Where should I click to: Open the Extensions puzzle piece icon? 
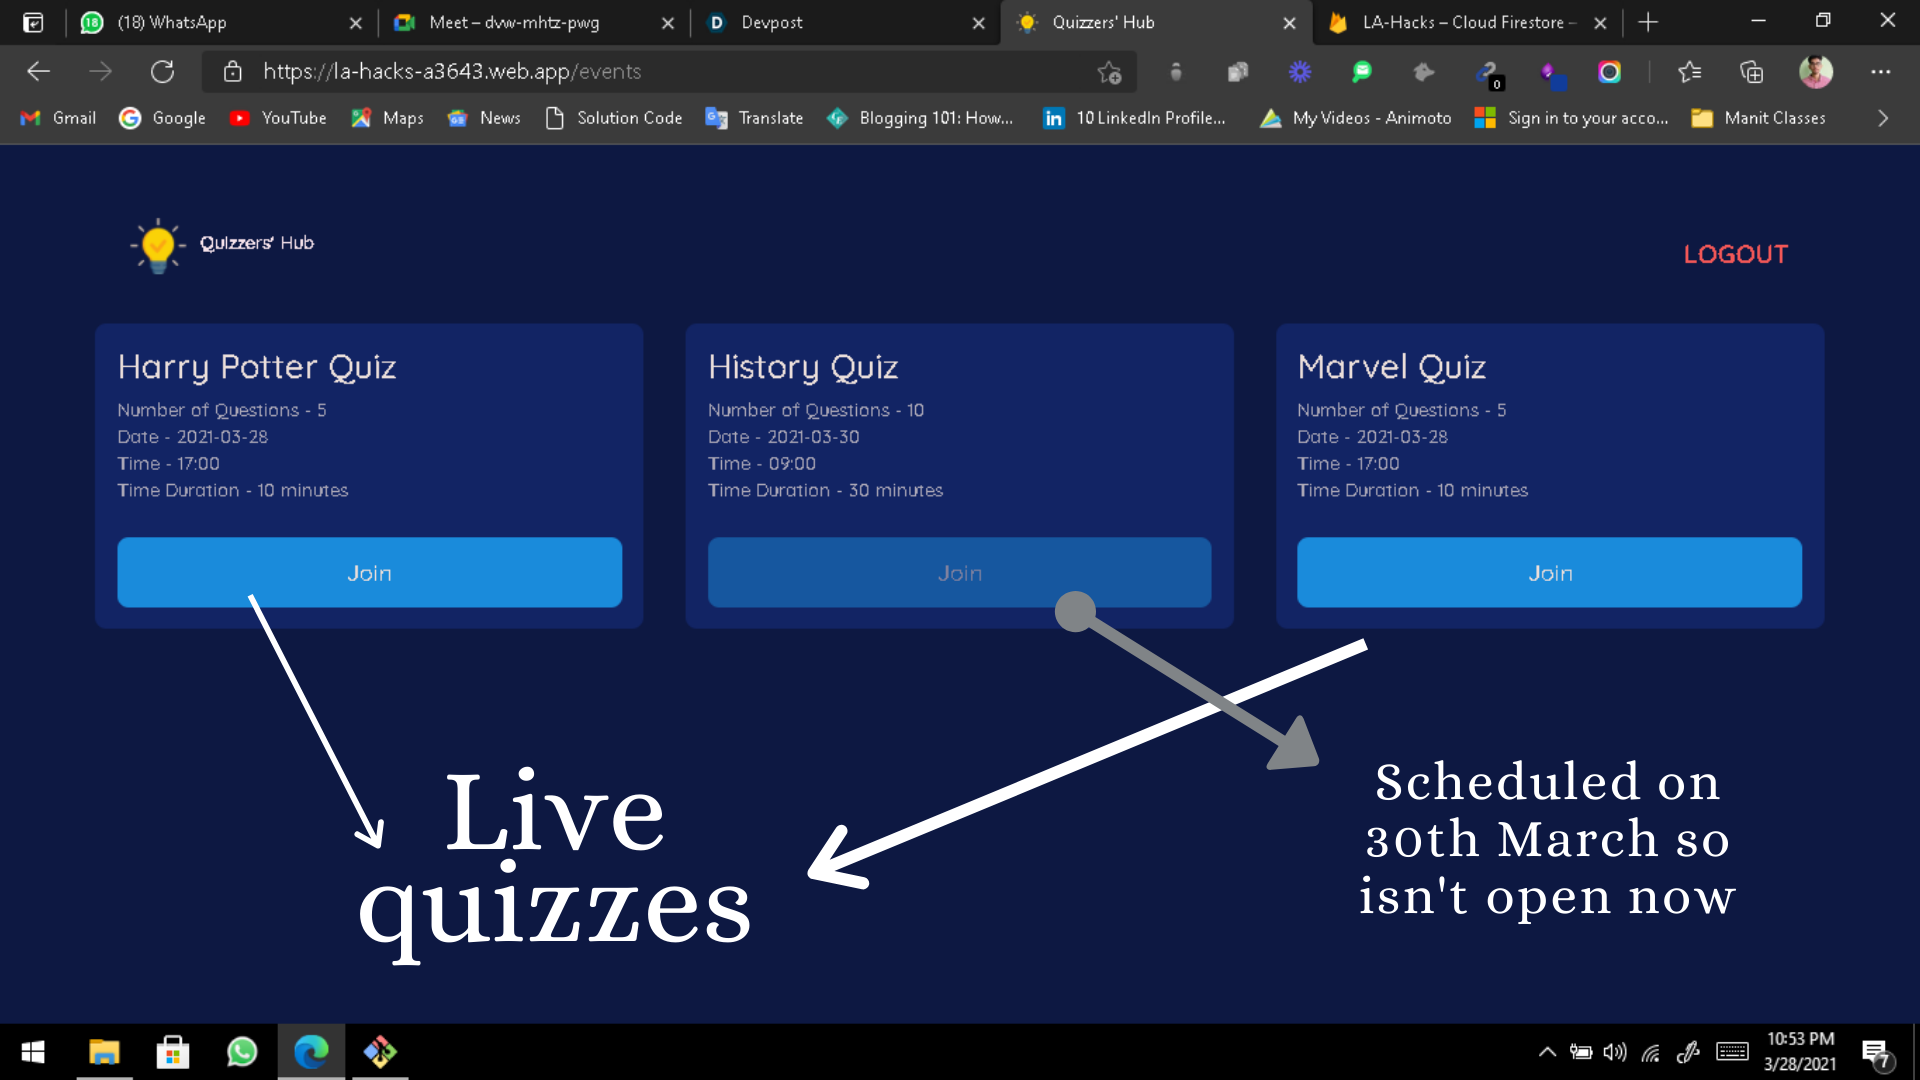tap(1424, 72)
